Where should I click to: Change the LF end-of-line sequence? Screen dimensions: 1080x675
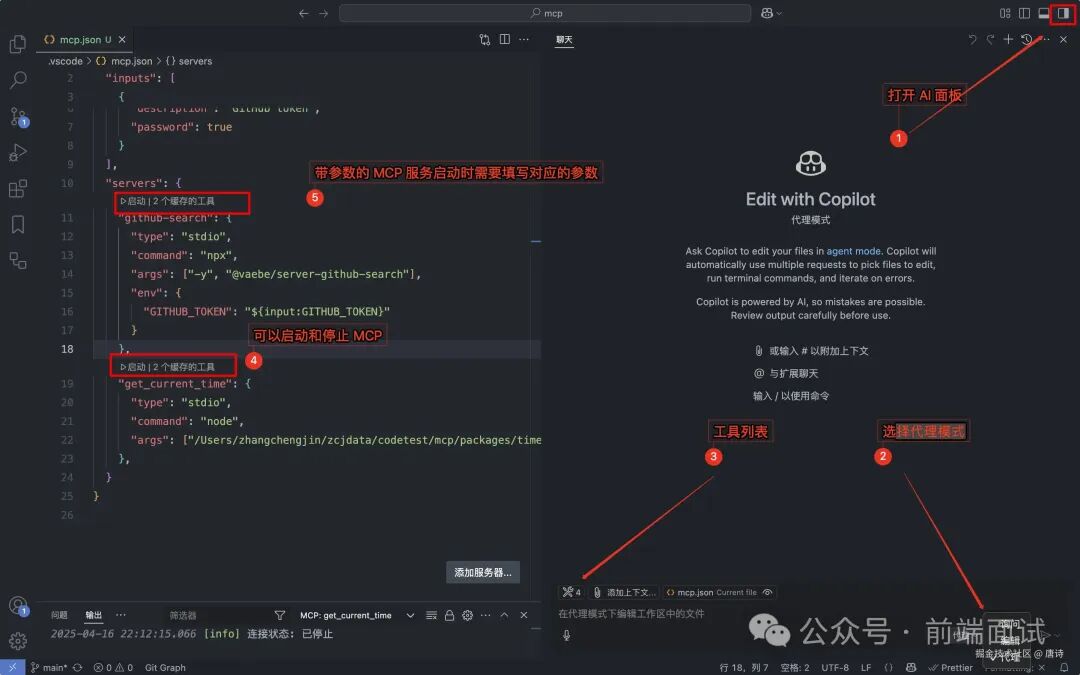click(x=866, y=667)
